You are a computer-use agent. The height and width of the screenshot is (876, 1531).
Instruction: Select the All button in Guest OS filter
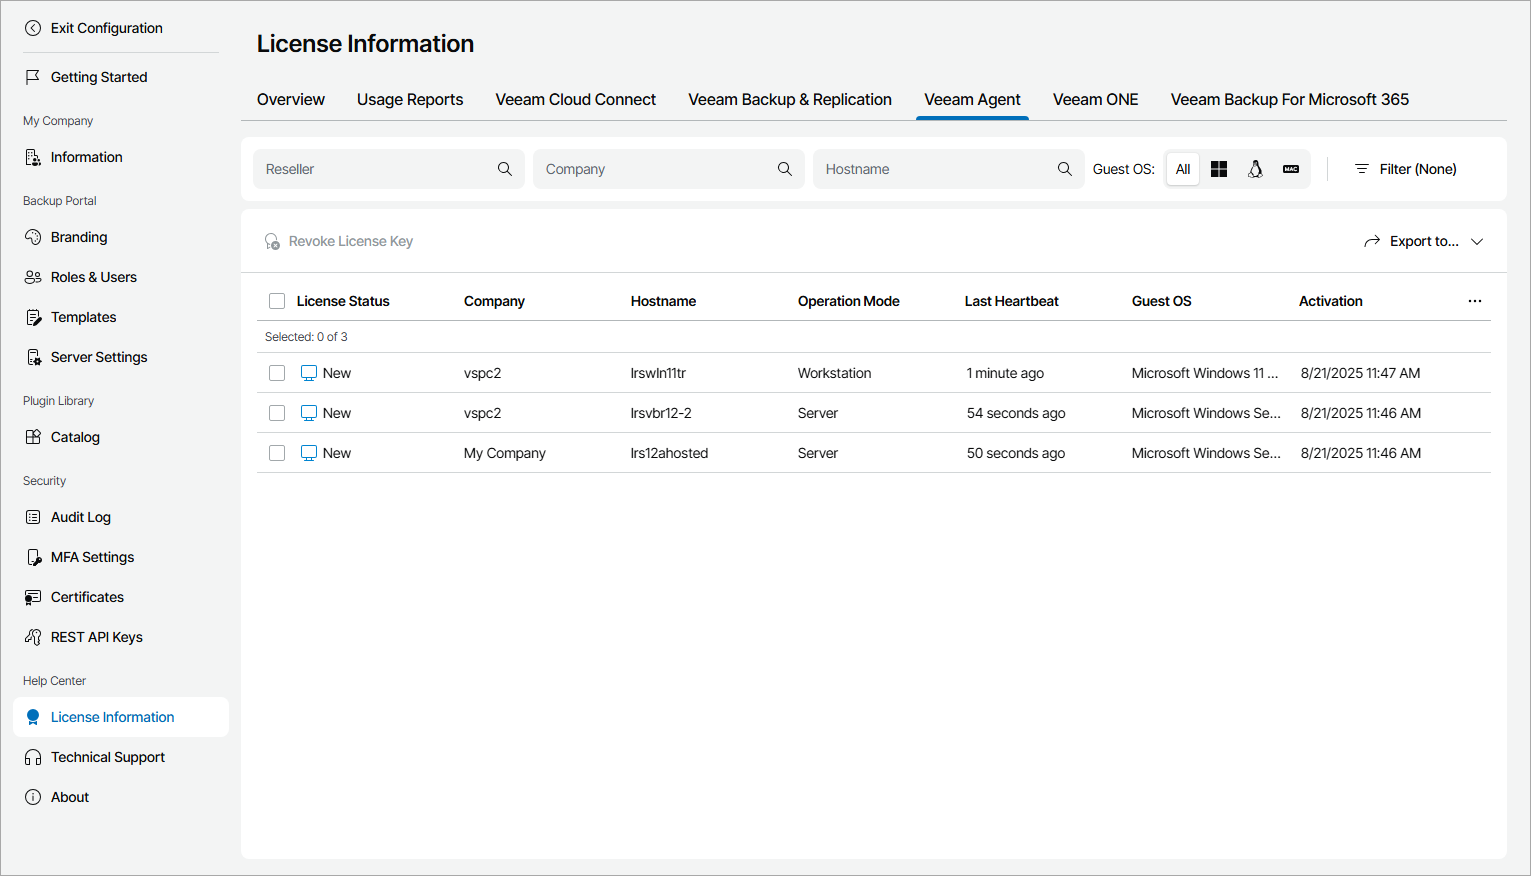[x=1182, y=168]
